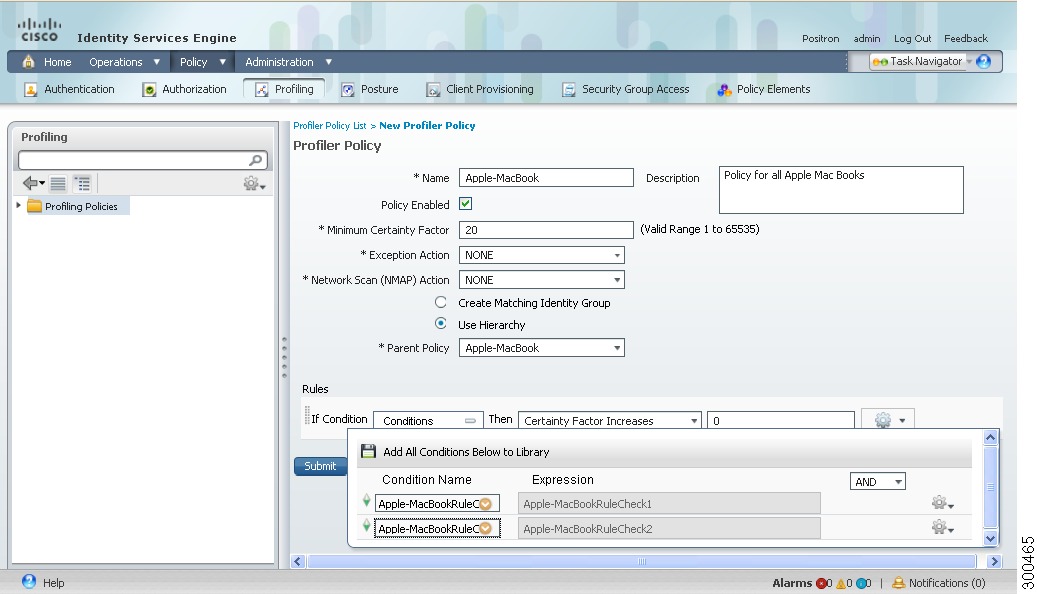1037x594 pixels.
Task: Switch to the Posture tab
Action: tap(370, 89)
